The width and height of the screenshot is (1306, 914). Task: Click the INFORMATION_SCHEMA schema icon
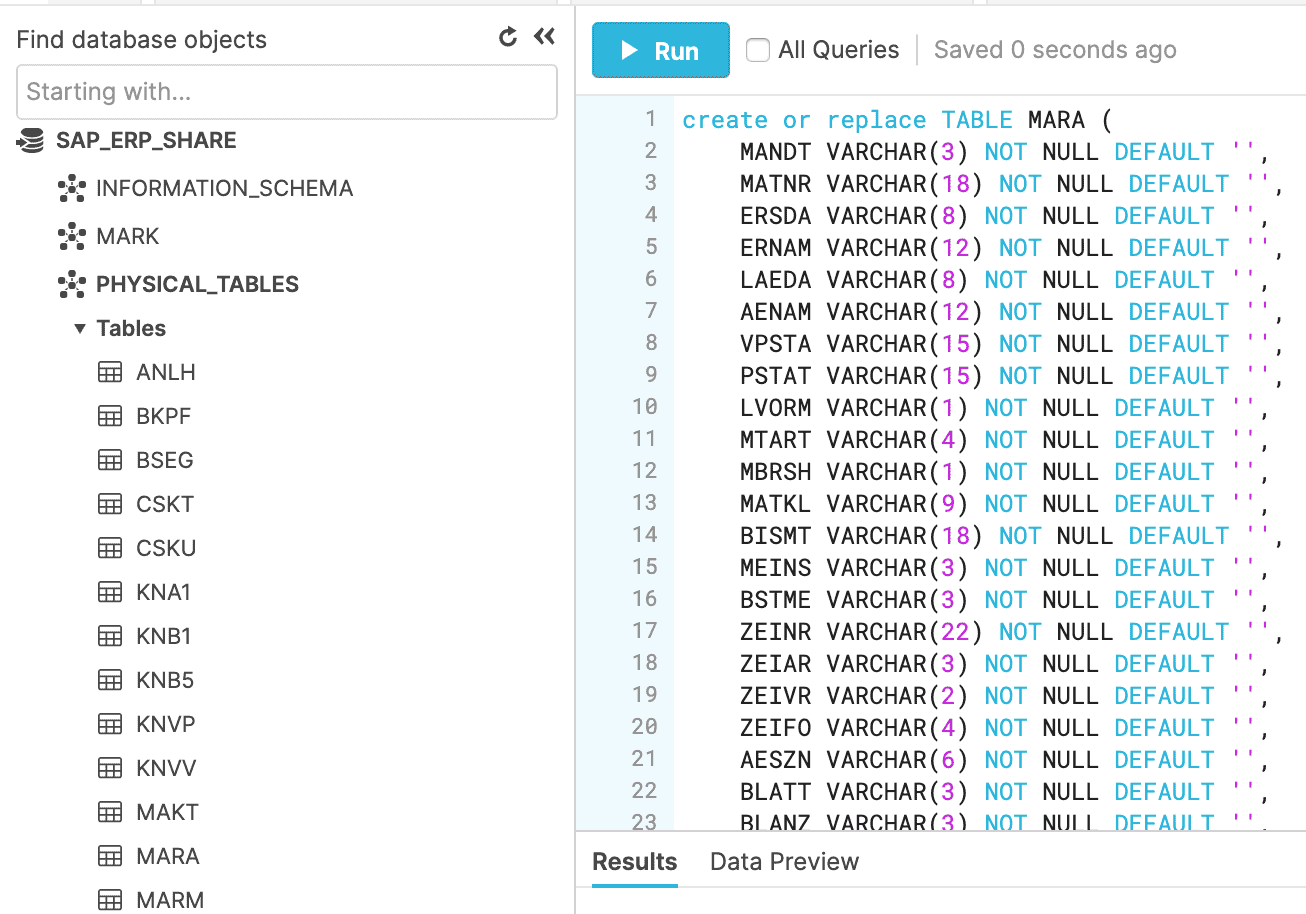click(x=72, y=189)
